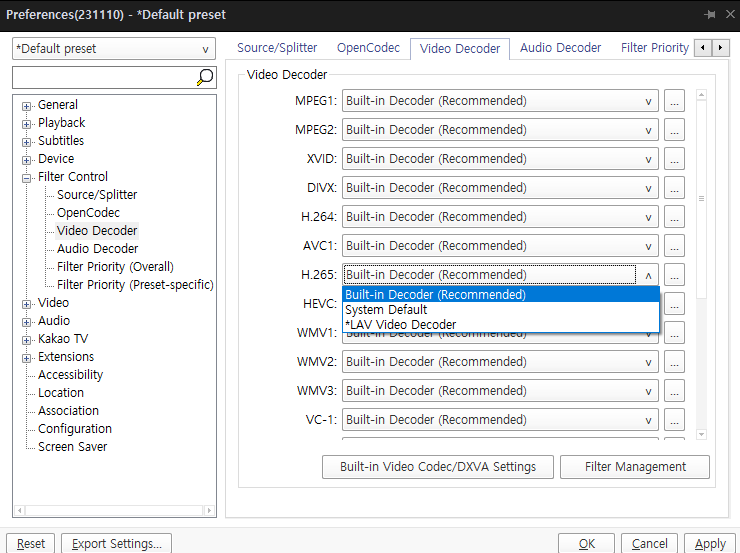
Task: Click Built-in Video Codec/DXVA Settings button
Action: 437,467
